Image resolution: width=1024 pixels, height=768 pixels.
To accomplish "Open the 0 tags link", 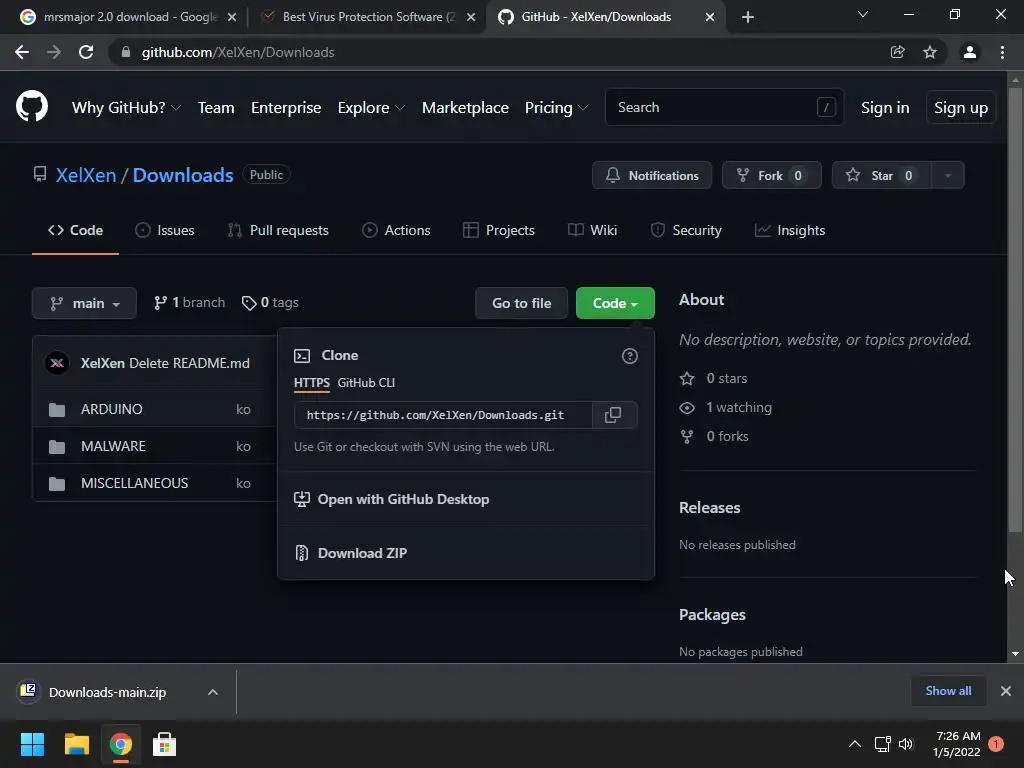I will click(270, 302).
